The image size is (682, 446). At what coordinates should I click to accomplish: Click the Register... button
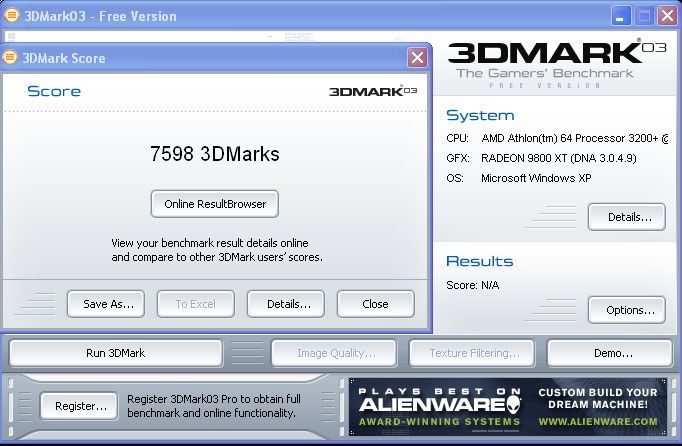click(x=81, y=405)
